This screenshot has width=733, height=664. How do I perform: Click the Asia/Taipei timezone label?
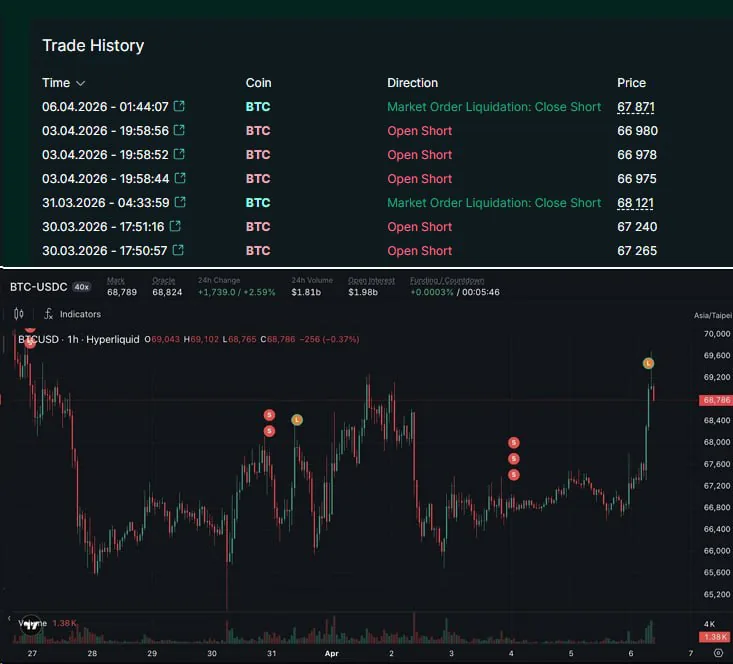pos(712,315)
